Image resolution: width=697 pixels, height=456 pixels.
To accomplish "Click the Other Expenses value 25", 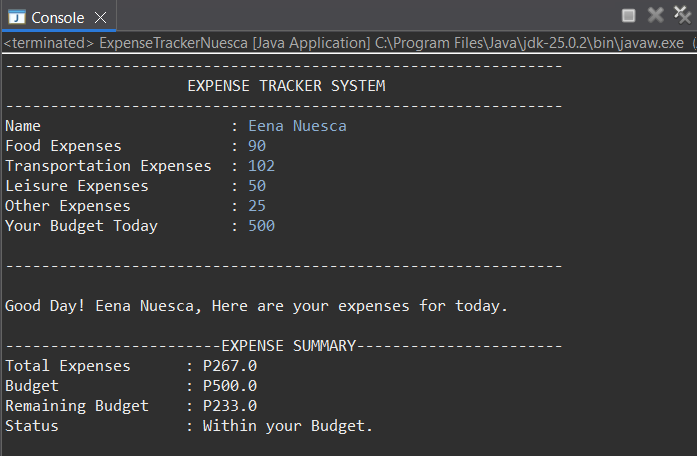I will pos(257,206).
